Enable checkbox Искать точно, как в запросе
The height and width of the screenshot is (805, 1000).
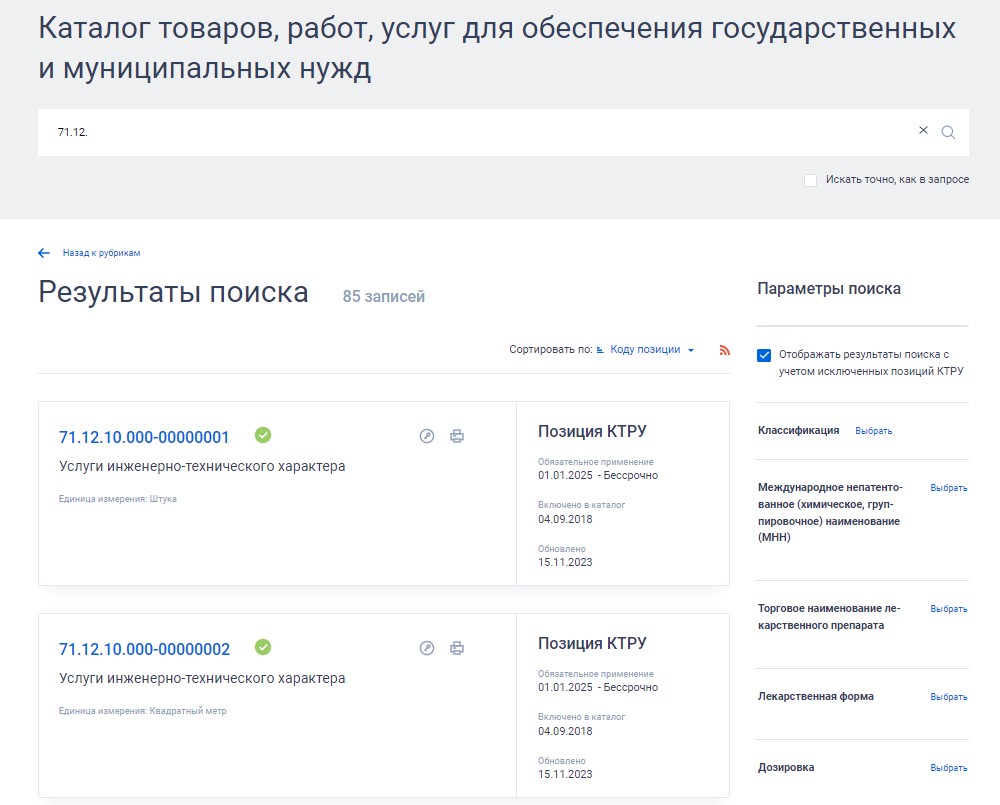(x=810, y=179)
